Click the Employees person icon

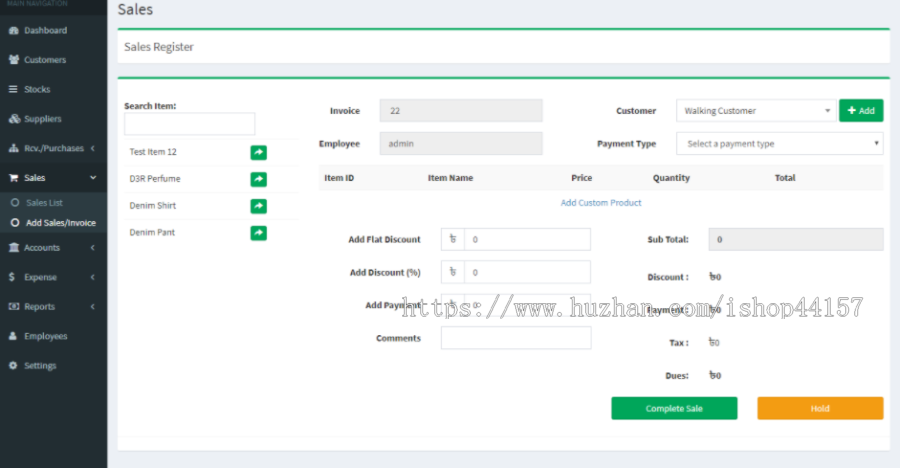point(13,336)
